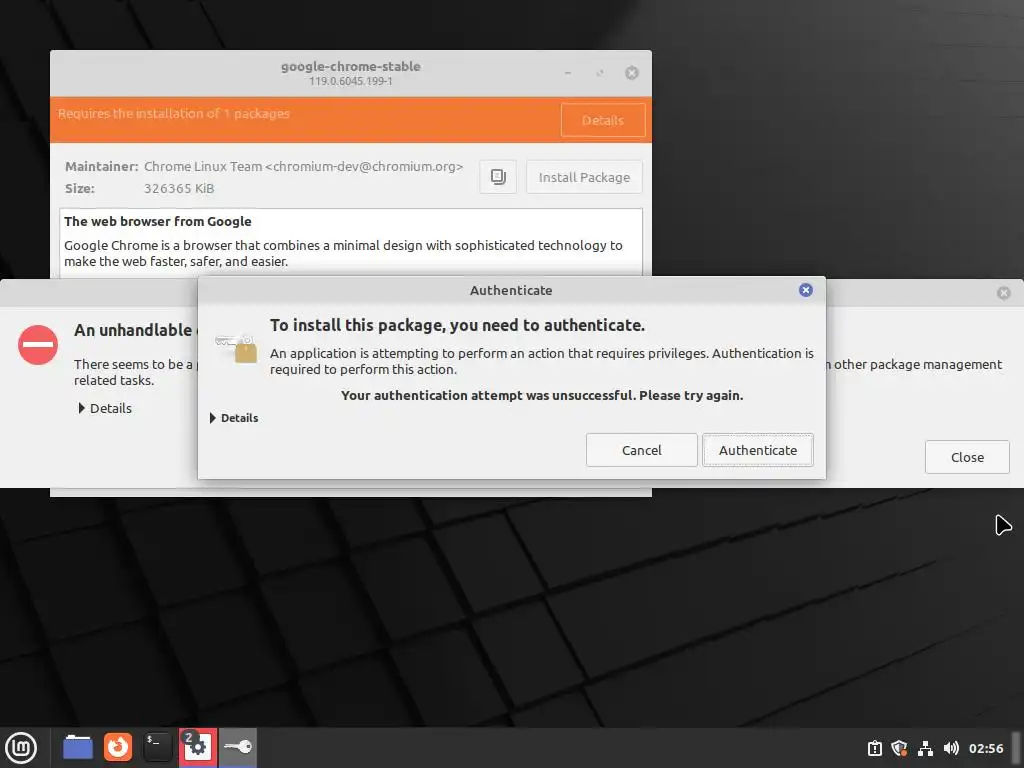Click the heading 'The web browser from Google'
Viewport: 1024px width, 768px height.
pos(157,221)
